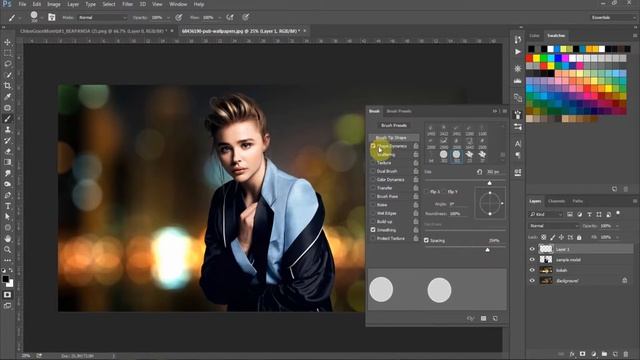The width and height of the screenshot is (640, 360).
Task: Select the Path Selection tool
Action: [7, 217]
